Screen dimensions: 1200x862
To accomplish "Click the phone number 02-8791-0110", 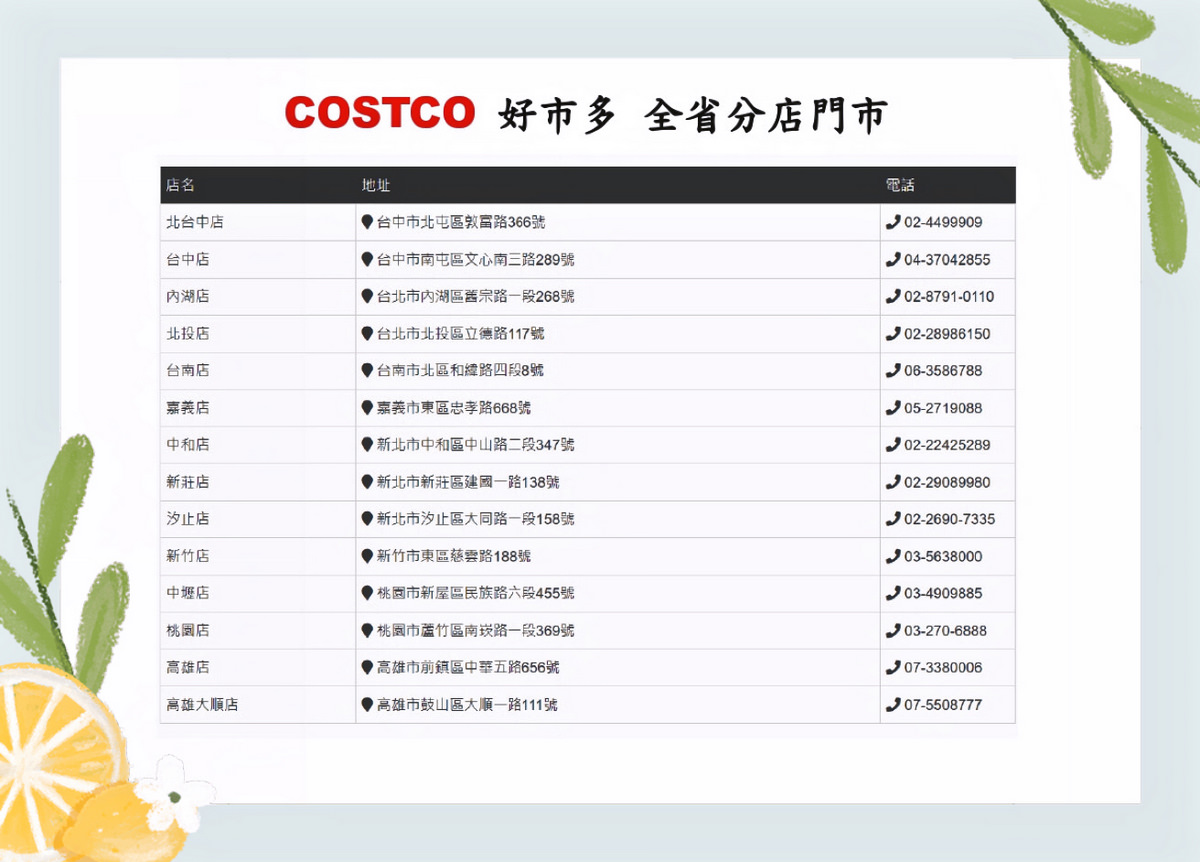I will click(x=950, y=296).
